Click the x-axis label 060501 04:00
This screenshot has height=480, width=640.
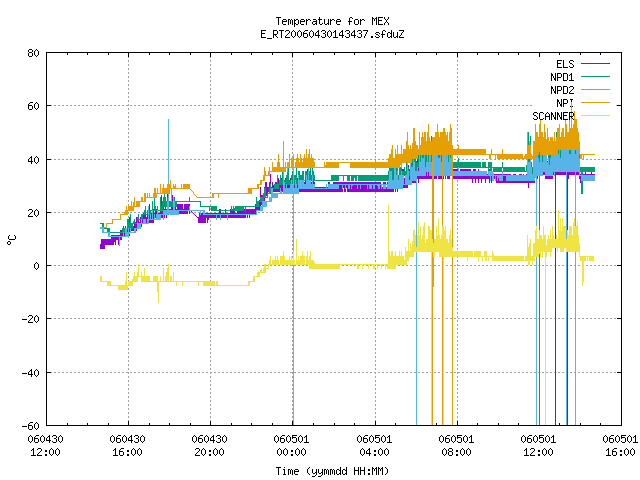coord(374,445)
